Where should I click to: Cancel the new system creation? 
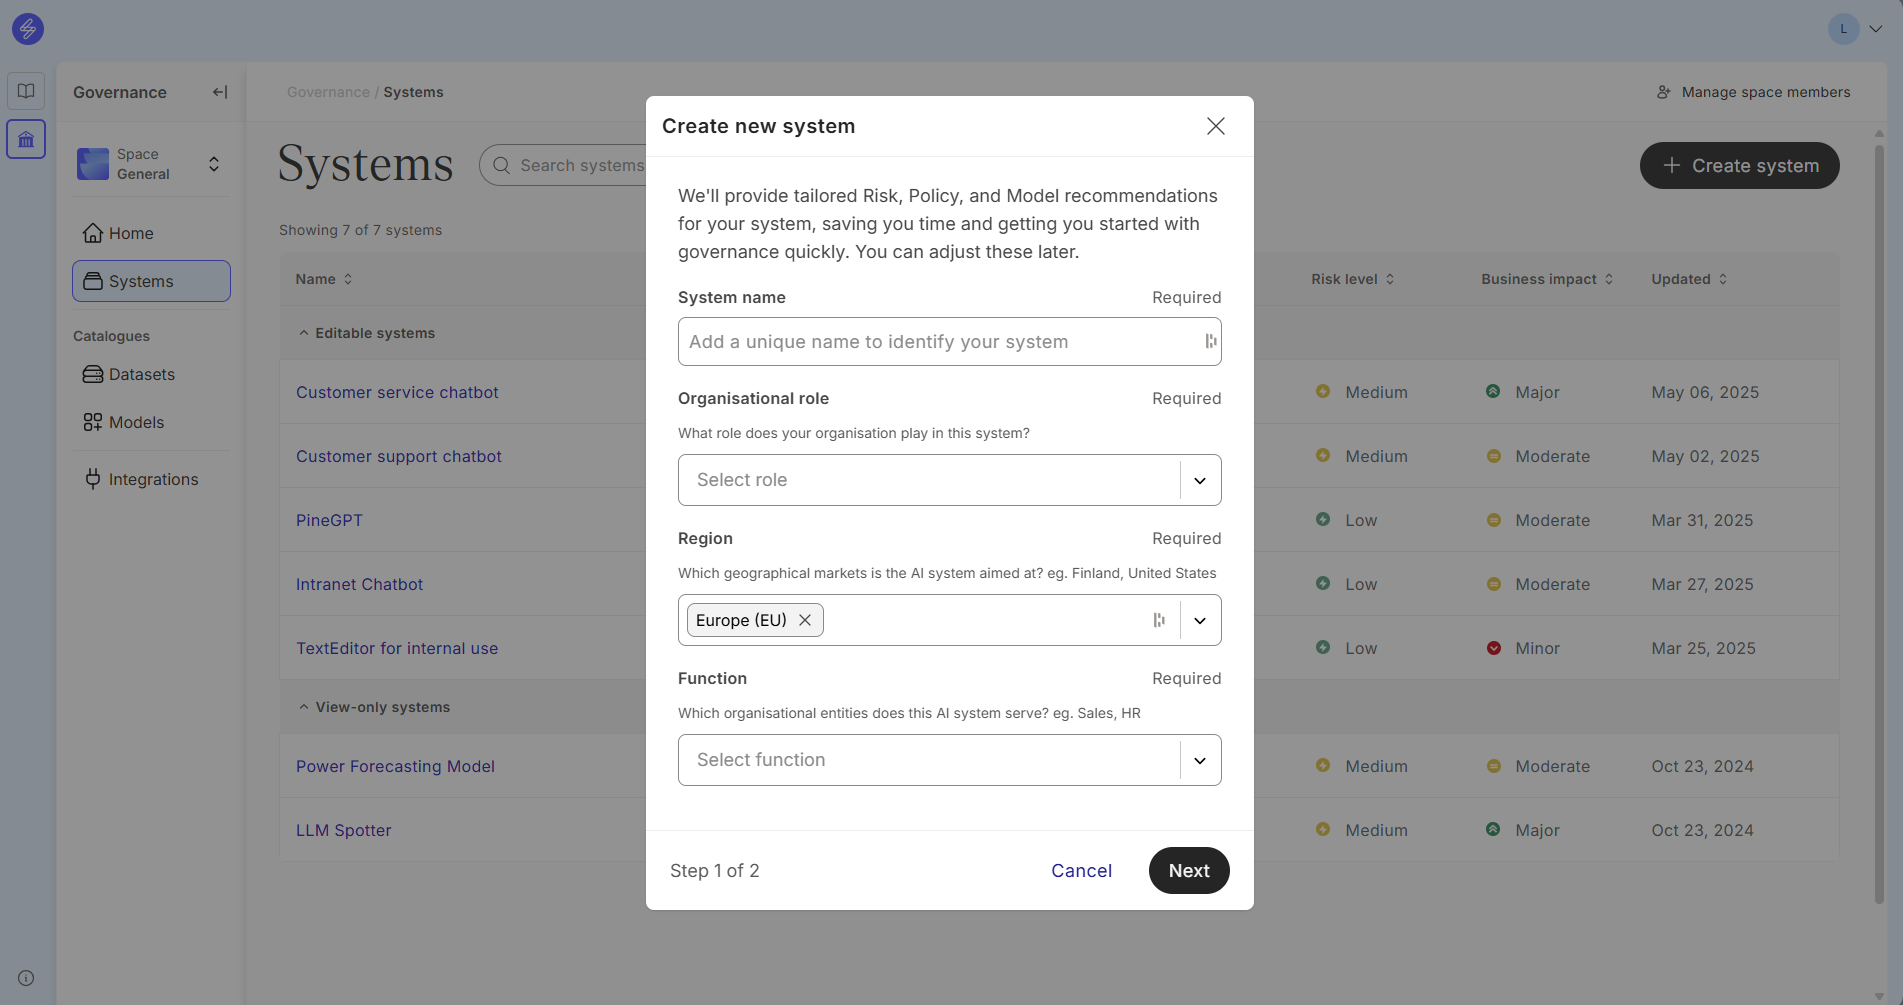(x=1081, y=870)
